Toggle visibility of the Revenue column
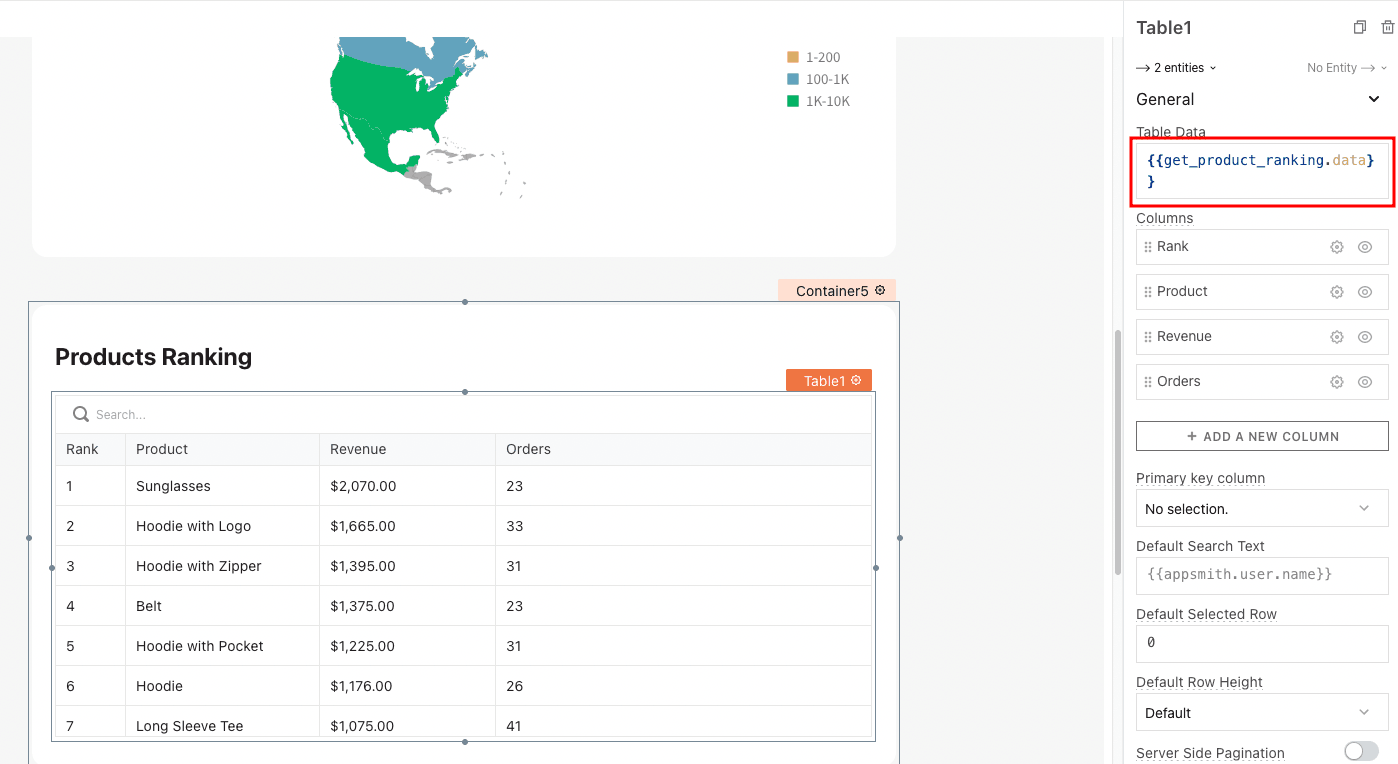 pos(1365,337)
